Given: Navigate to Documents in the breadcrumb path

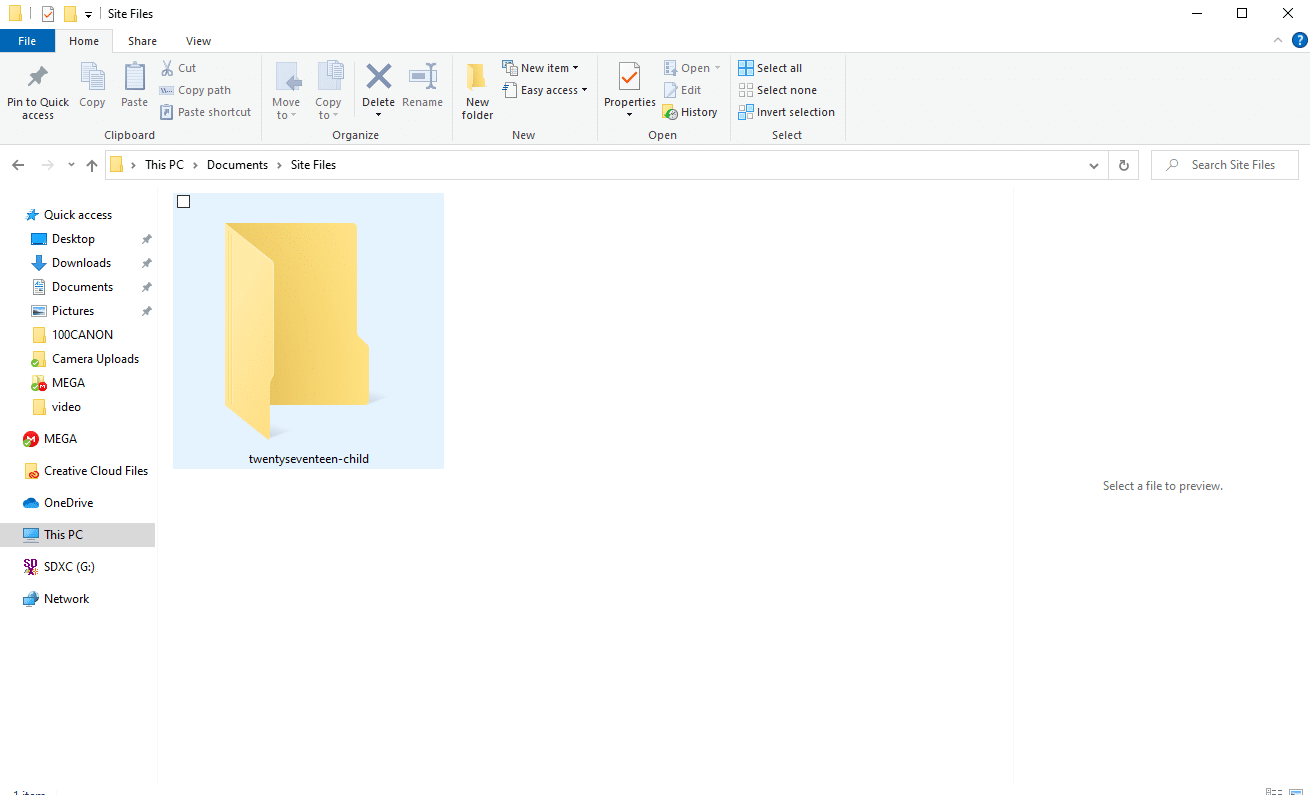Looking at the screenshot, I should (237, 164).
